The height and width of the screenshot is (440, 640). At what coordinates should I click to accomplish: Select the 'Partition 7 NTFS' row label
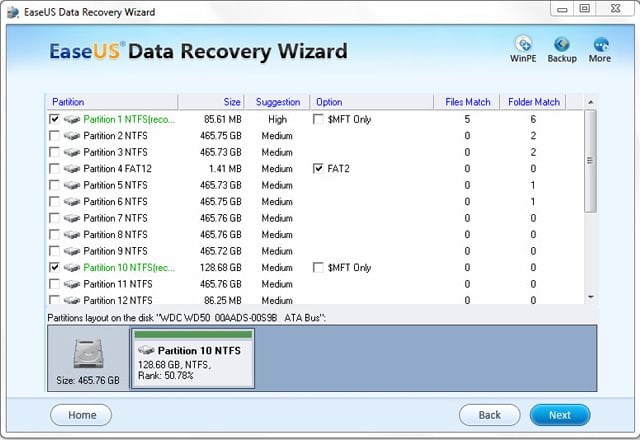pos(116,218)
